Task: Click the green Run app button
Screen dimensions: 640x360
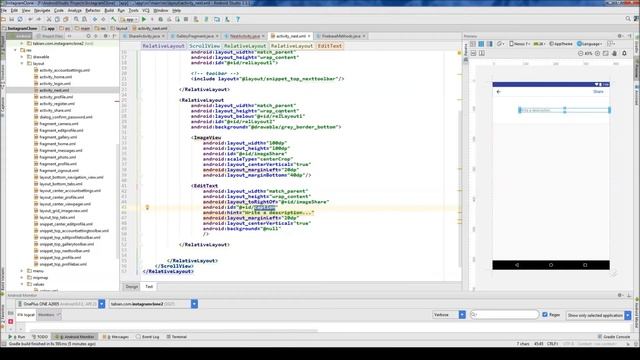Action: (144, 19)
